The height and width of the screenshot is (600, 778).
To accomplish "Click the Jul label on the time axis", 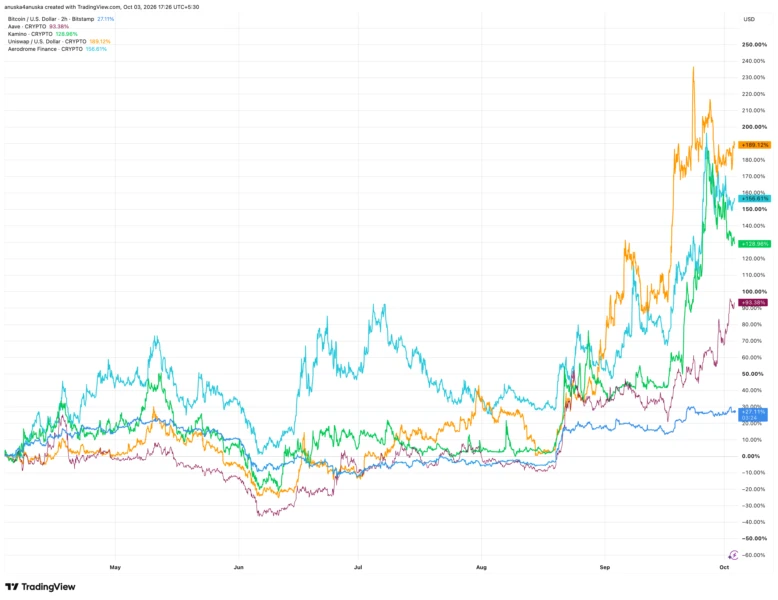I will tap(358, 567).
